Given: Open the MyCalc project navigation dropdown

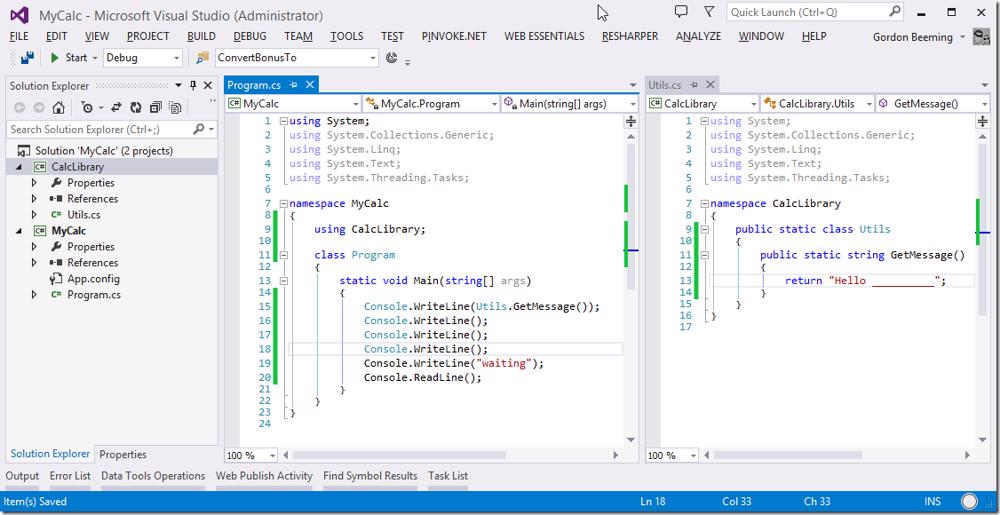Looking at the screenshot, I should point(356,103).
